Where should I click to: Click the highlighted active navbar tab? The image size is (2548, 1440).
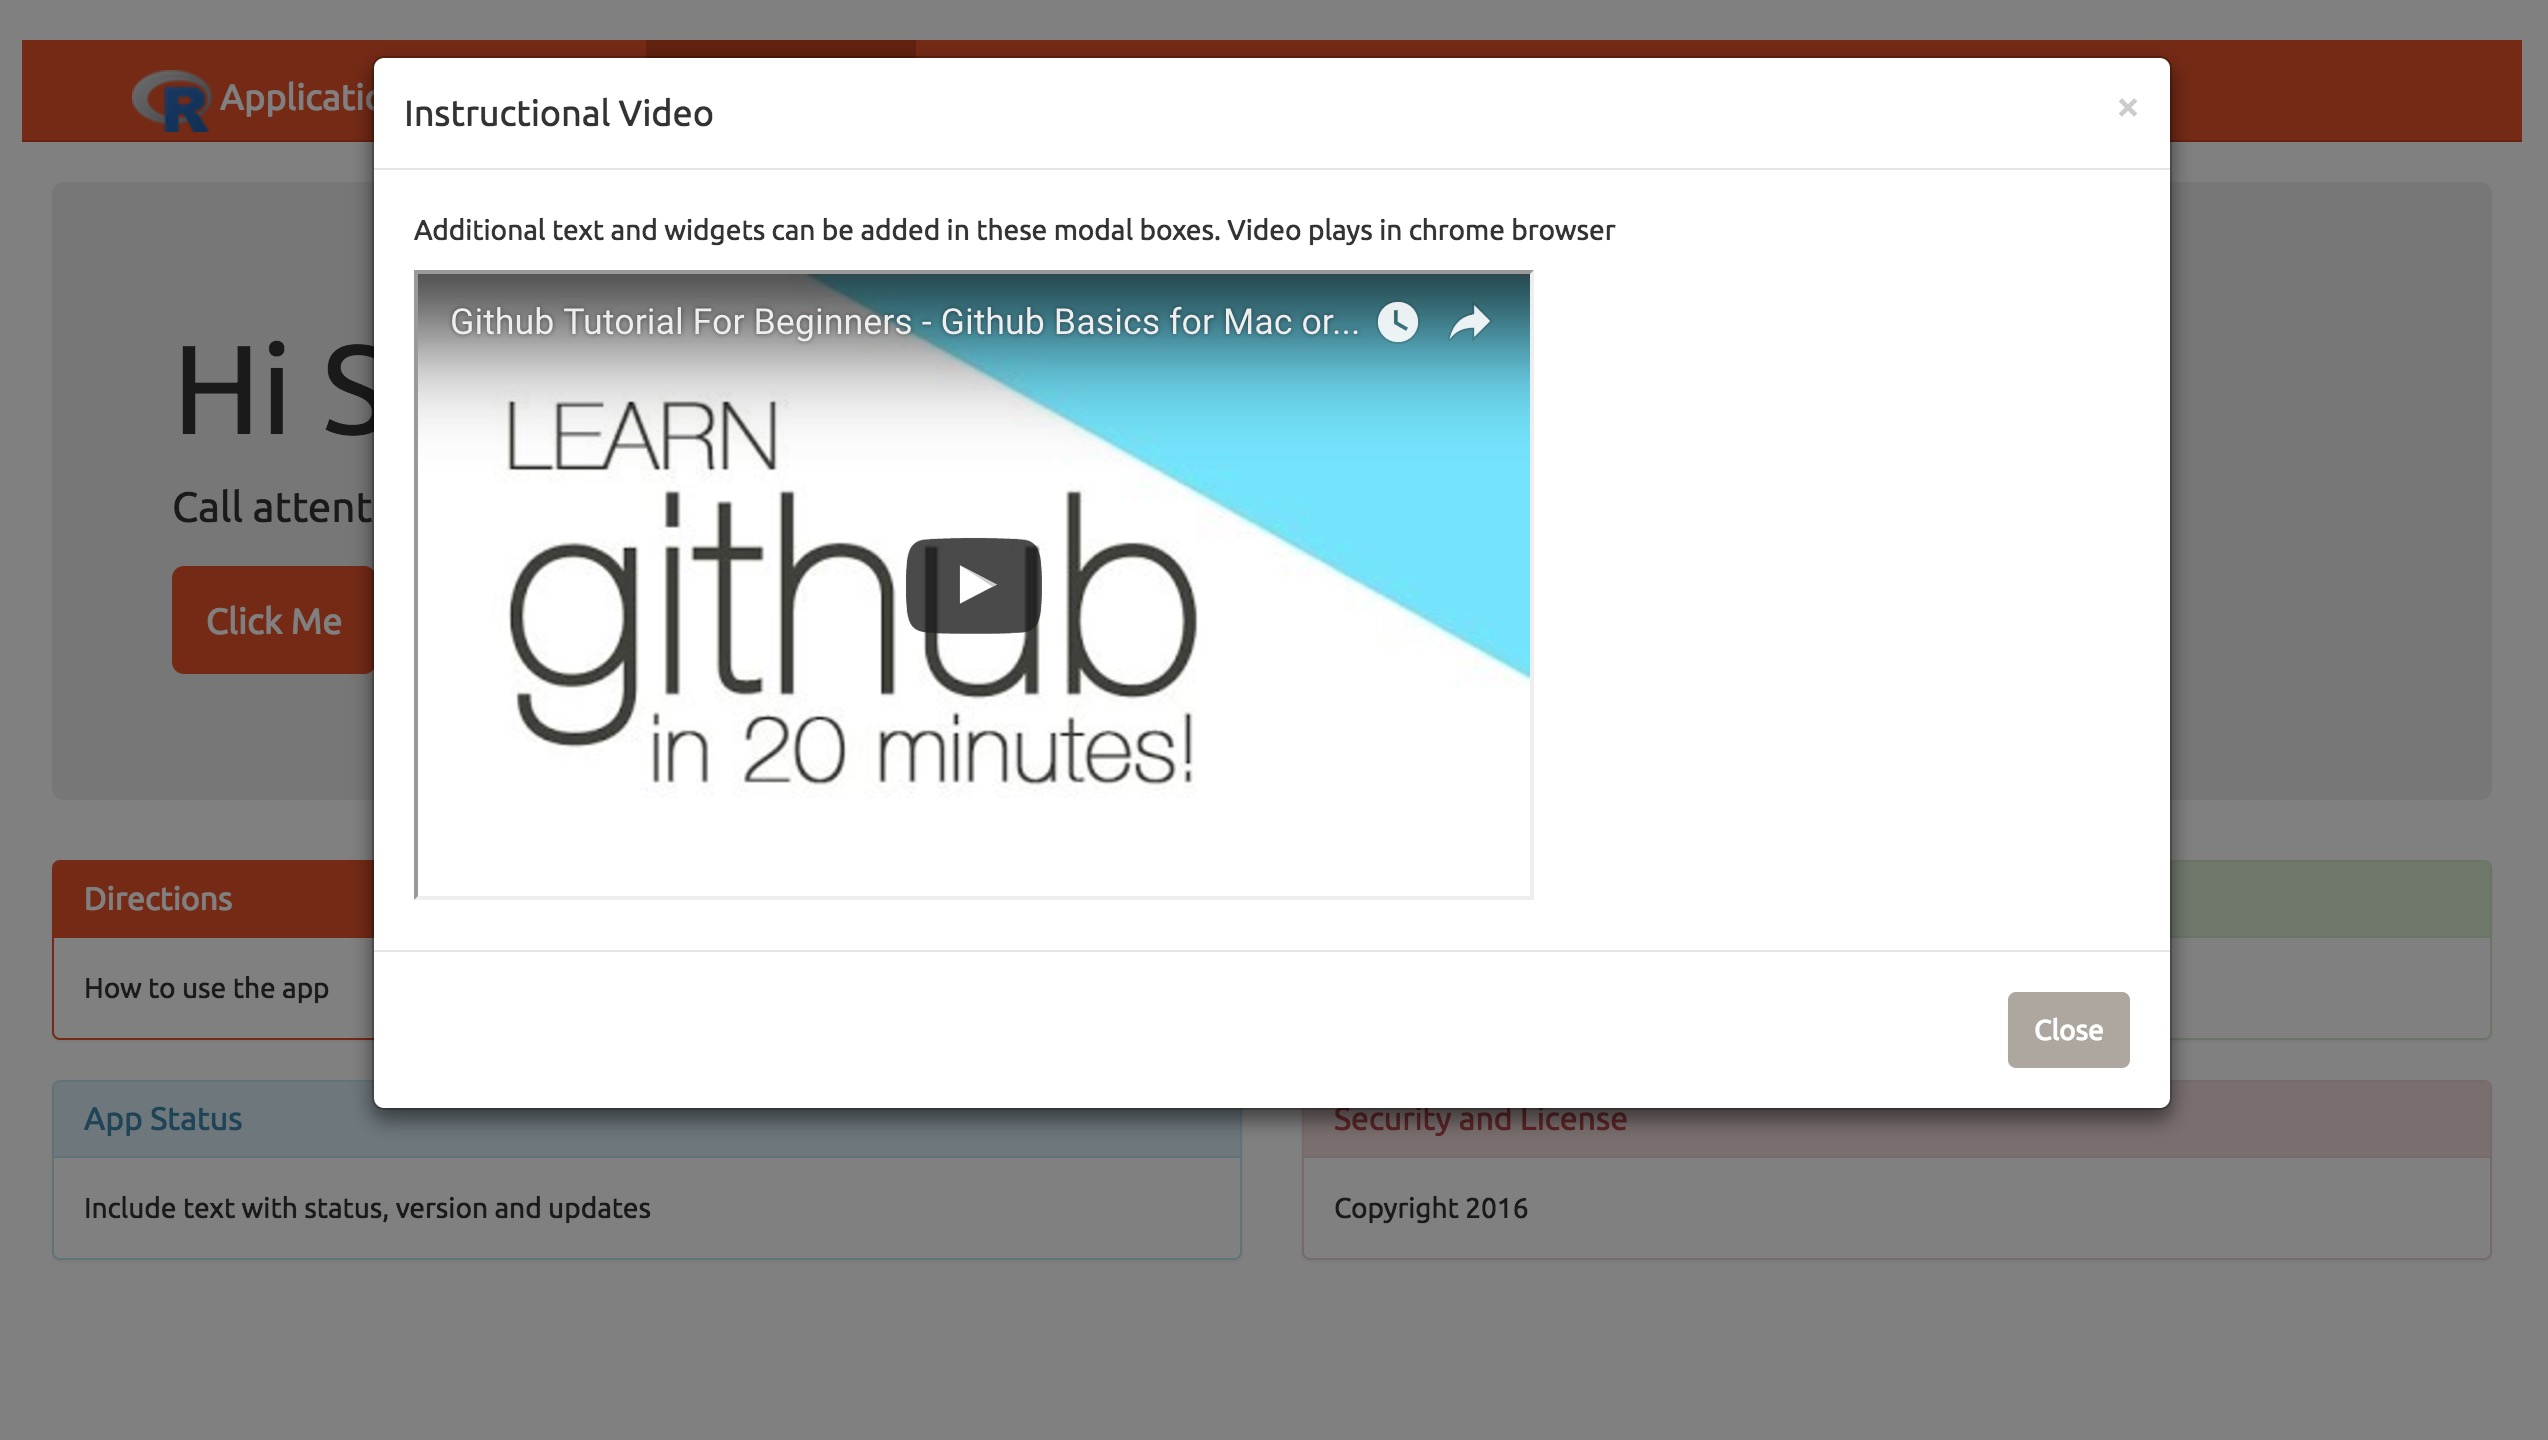point(780,48)
